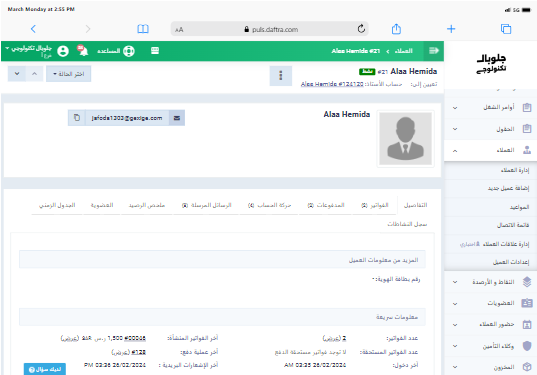This screenshot has width=537, height=375.
Task: Click the green header card icon
Action: 155,51
